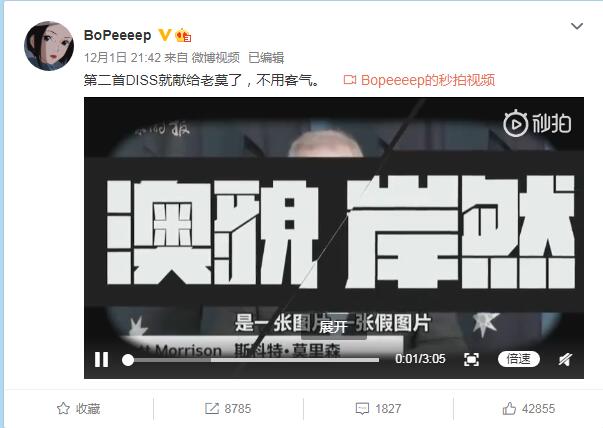Favorite the post with 收藏 star

pos(78,408)
